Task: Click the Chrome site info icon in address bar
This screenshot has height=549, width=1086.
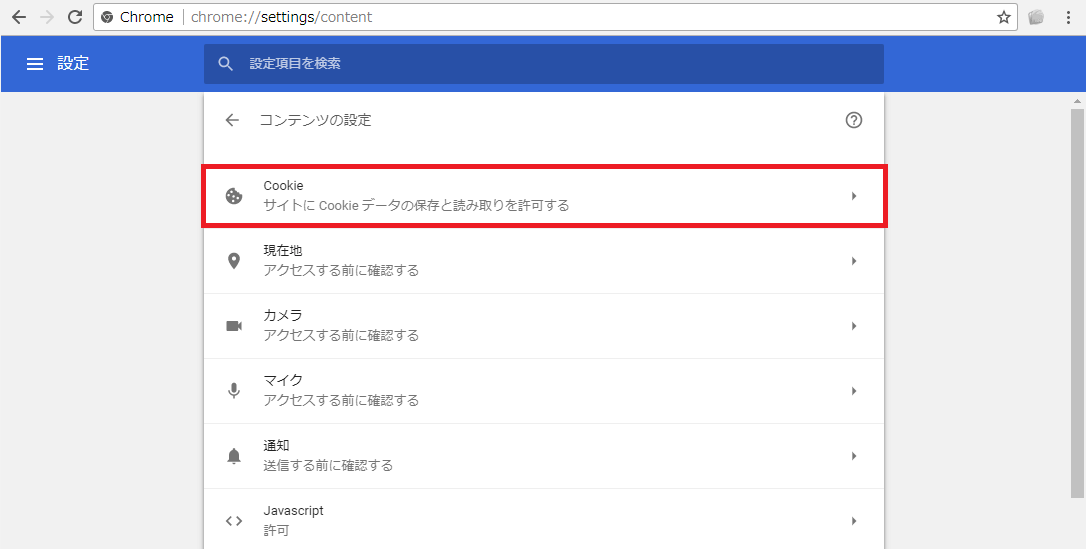Action: coord(107,17)
